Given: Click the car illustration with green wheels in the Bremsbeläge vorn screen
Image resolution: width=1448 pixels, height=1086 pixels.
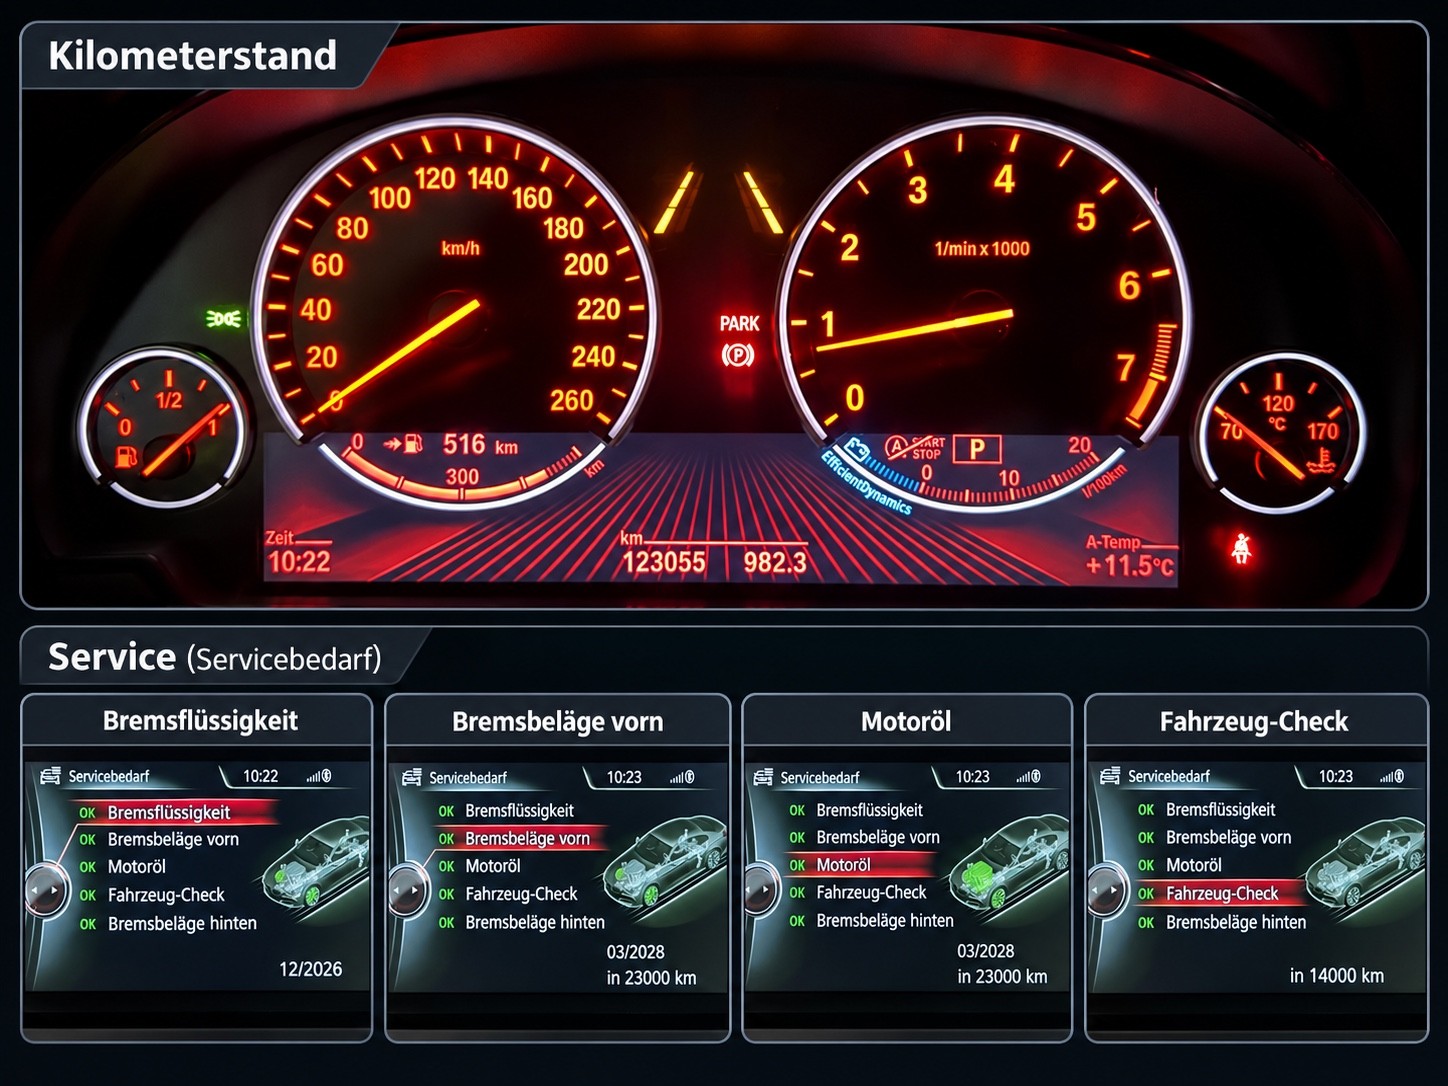Looking at the screenshot, I should [665, 863].
